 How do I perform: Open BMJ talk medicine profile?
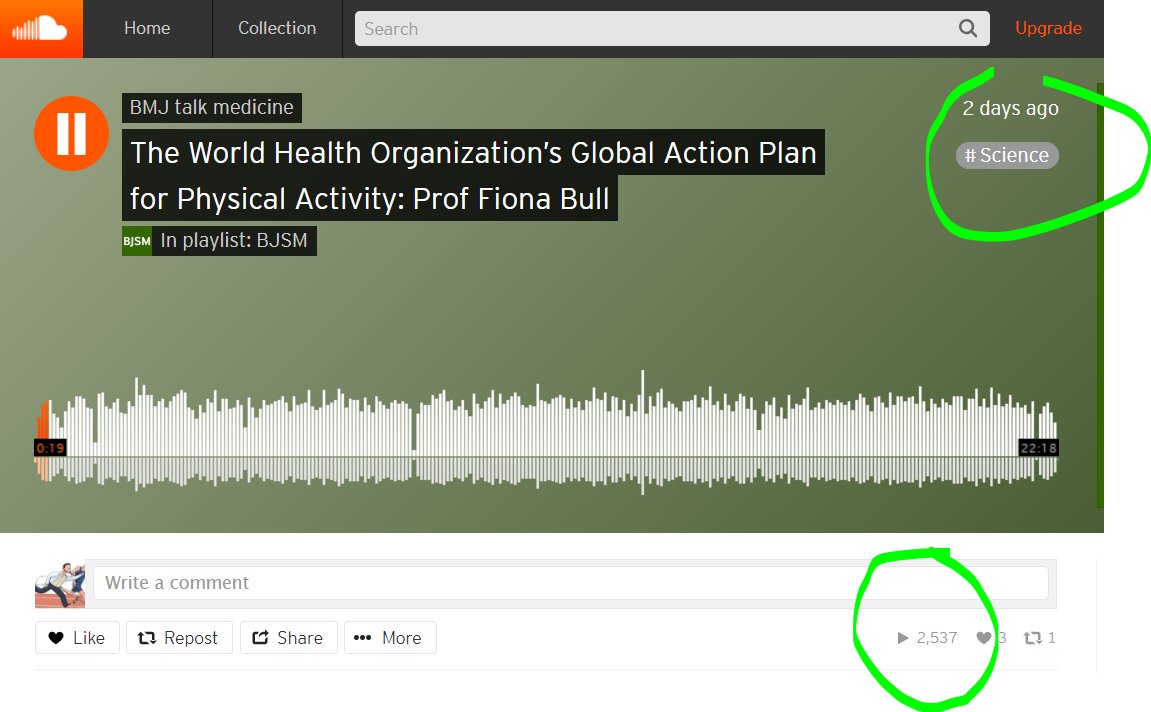211,107
